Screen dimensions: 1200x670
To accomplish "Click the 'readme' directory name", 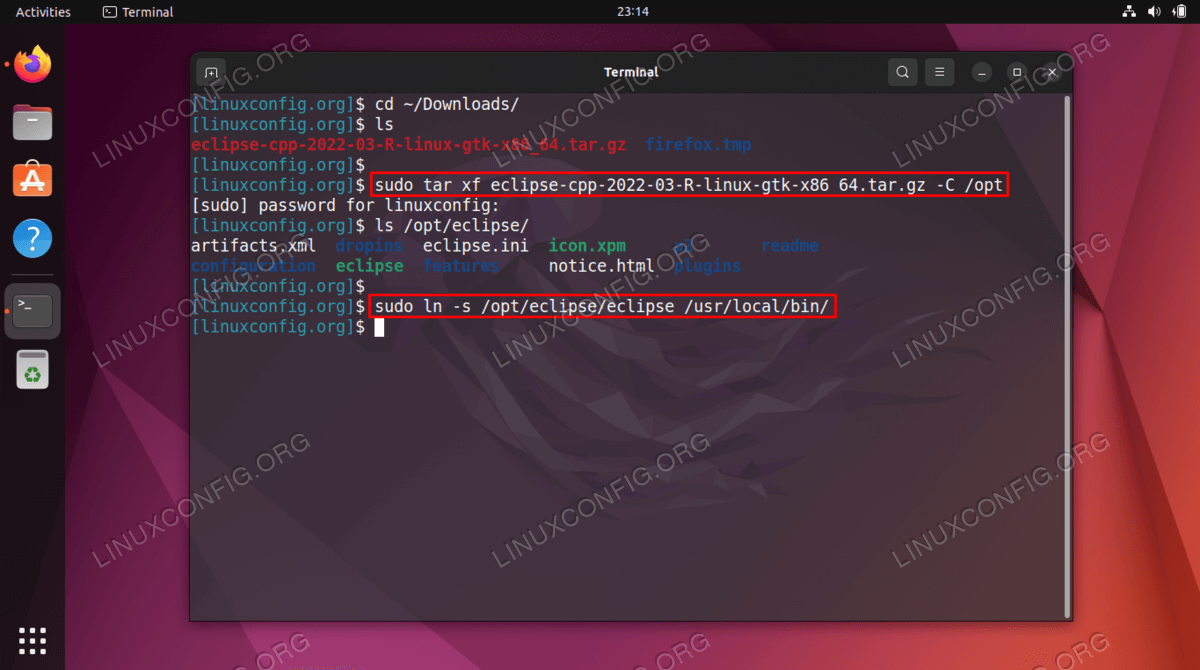I will tap(790, 246).
